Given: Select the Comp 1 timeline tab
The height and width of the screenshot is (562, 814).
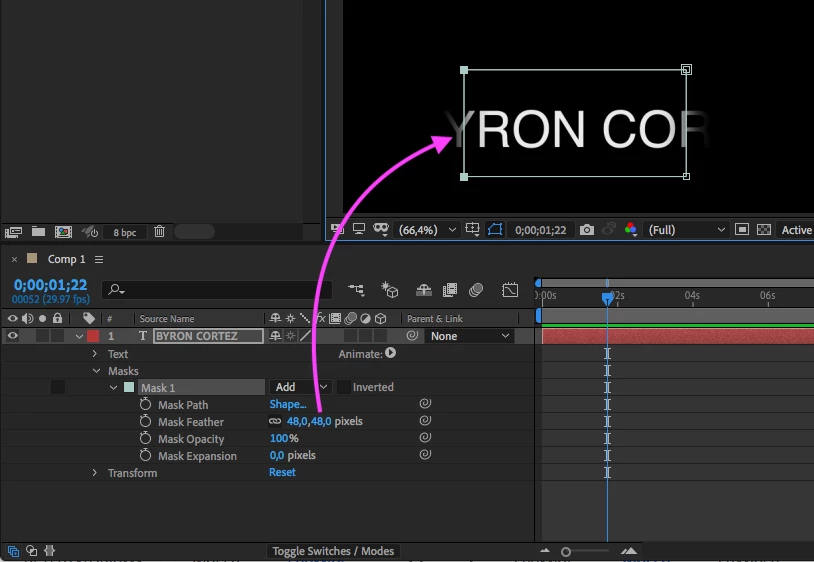Looking at the screenshot, I should (x=66, y=259).
